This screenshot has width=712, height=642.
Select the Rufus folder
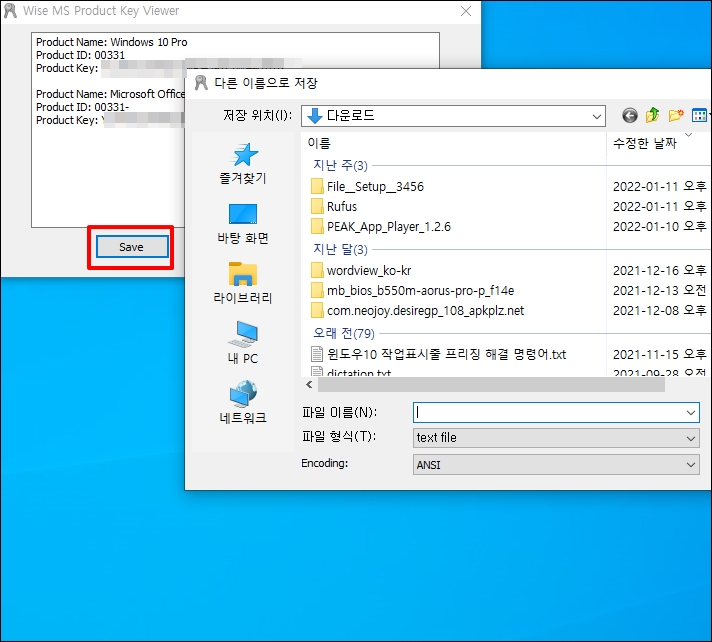tap(334, 207)
